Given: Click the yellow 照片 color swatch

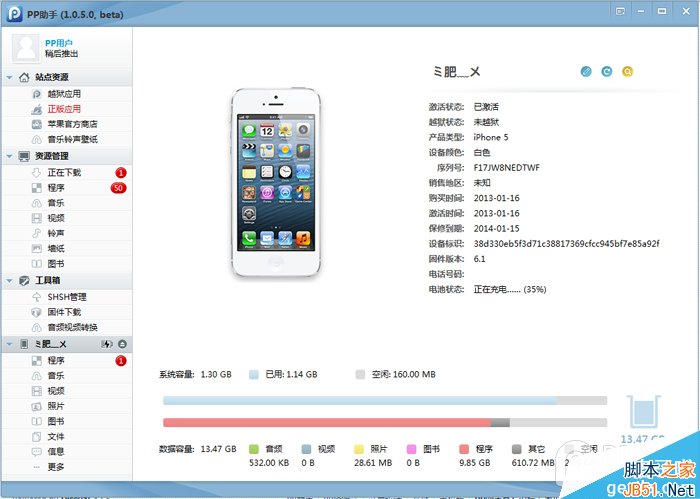Looking at the screenshot, I should point(359,449).
